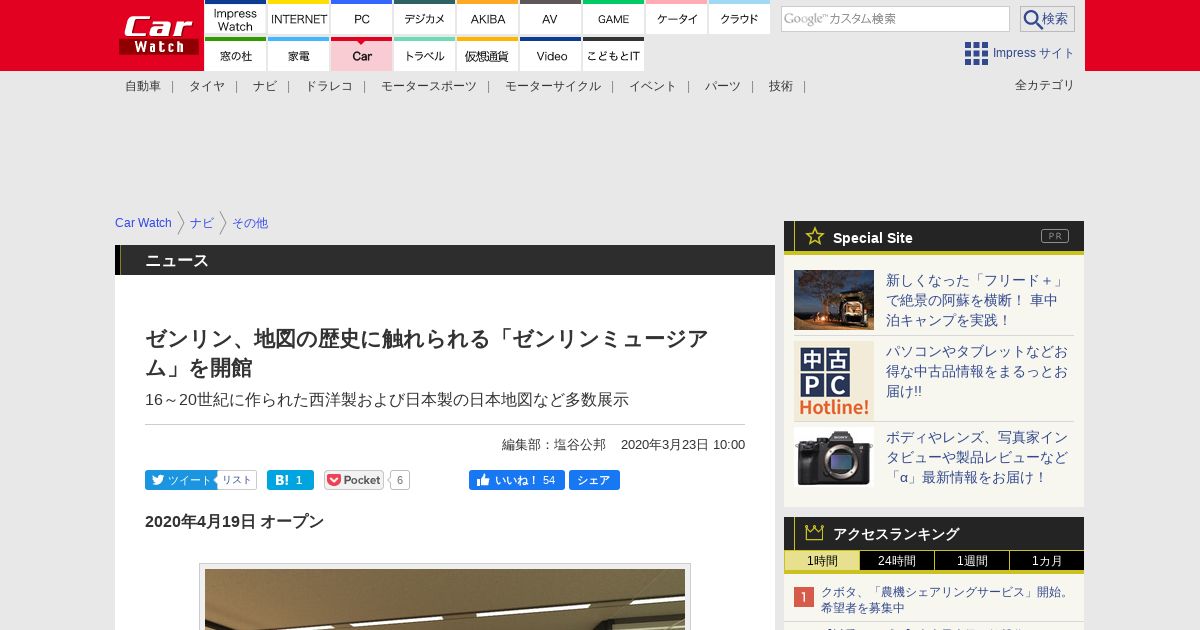Click the ナビ breadcrumb link

click(x=202, y=223)
